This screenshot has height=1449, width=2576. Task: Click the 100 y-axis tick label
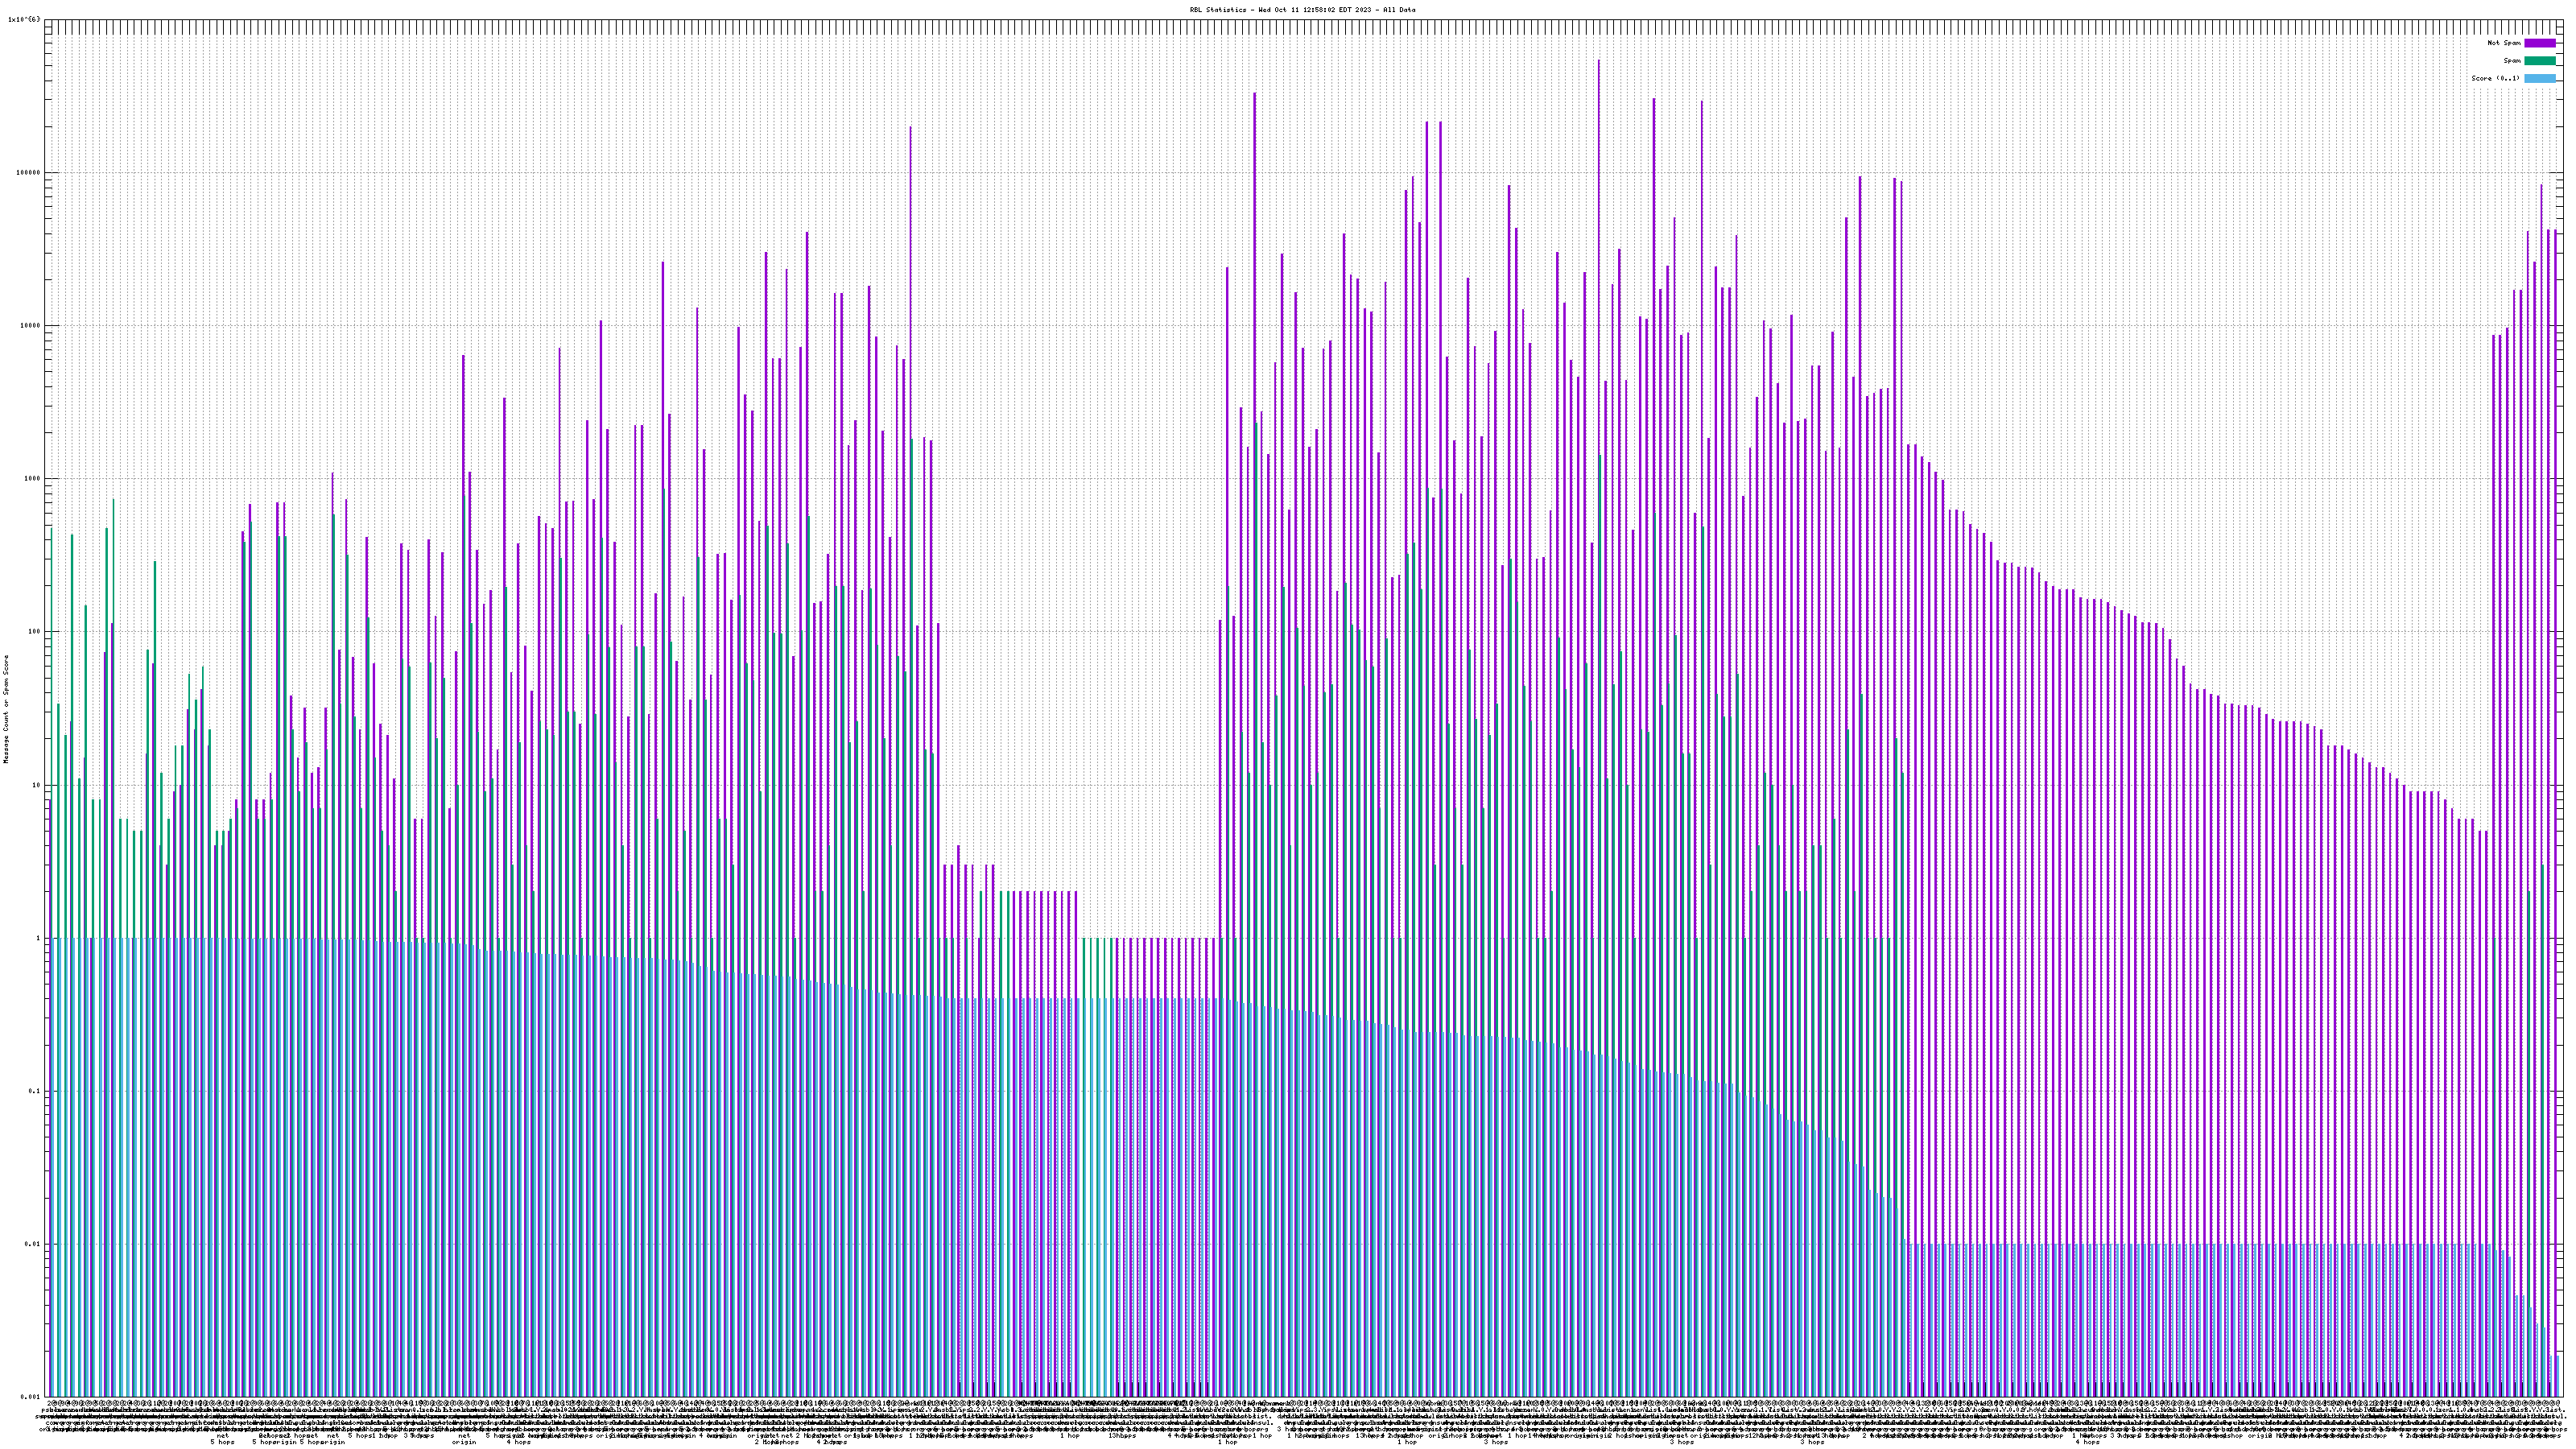35,631
